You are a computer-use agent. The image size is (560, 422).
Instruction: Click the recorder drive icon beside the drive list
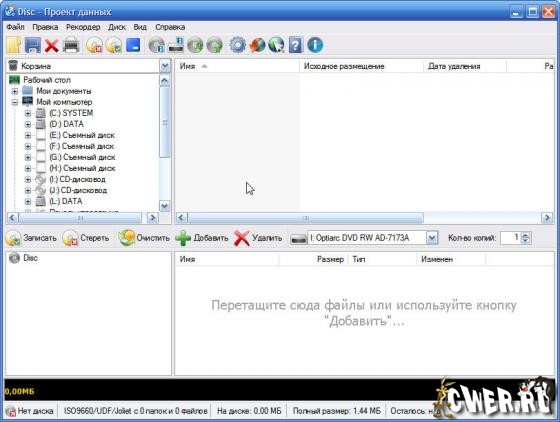(x=298, y=238)
